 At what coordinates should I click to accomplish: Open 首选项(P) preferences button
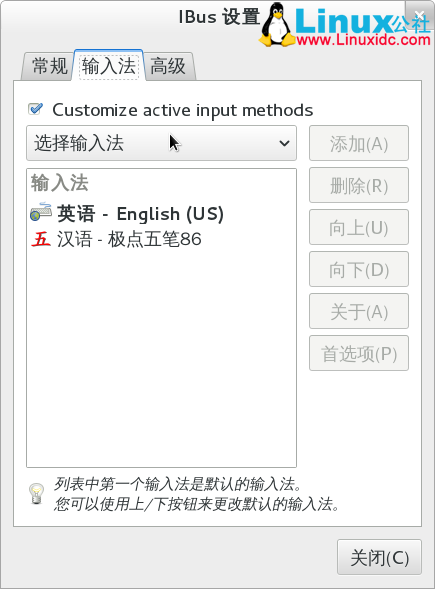(359, 353)
